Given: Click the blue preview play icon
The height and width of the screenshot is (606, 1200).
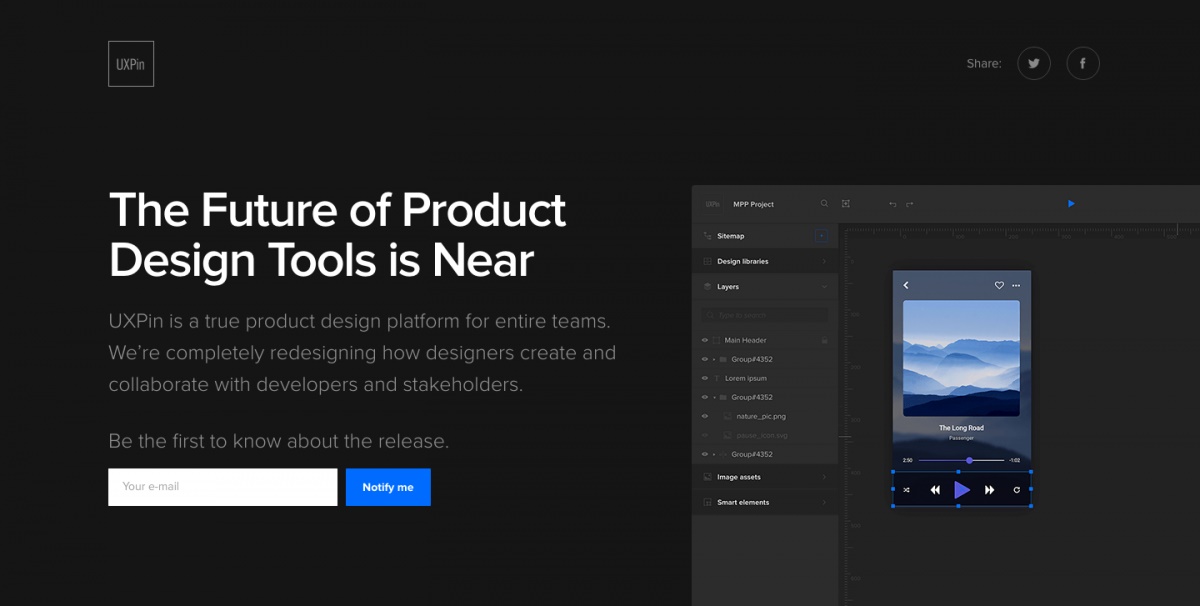Looking at the screenshot, I should [x=1071, y=203].
